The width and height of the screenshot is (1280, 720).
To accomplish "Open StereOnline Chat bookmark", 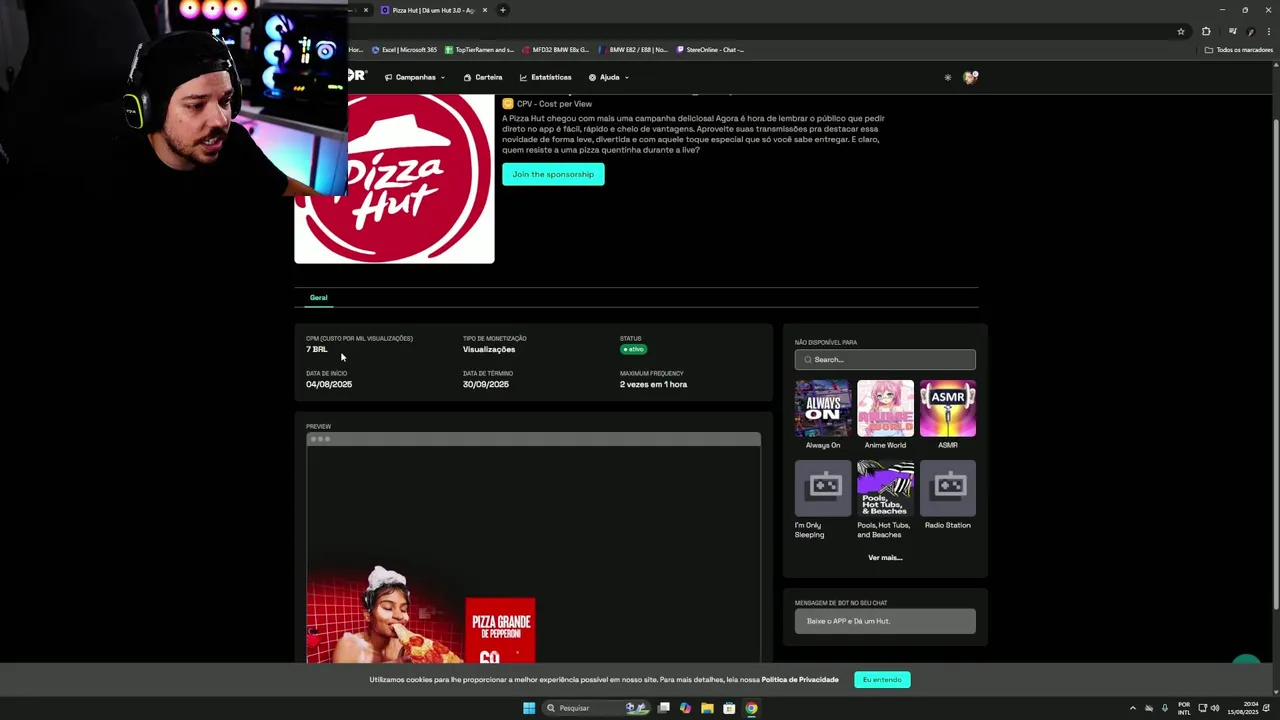I will click(710, 49).
